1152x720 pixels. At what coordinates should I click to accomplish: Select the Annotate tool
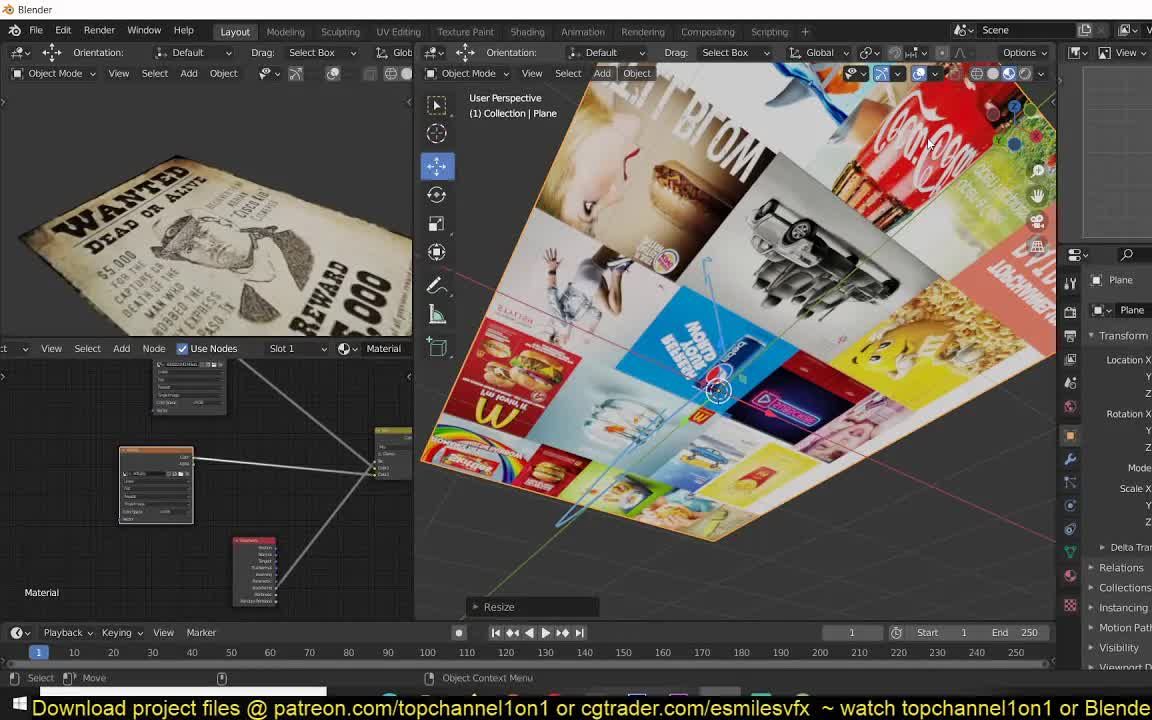(x=436, y=285)
